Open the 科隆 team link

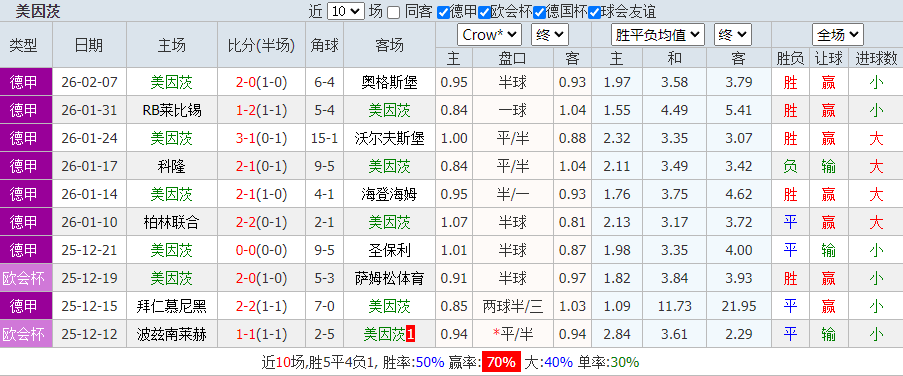172,166
